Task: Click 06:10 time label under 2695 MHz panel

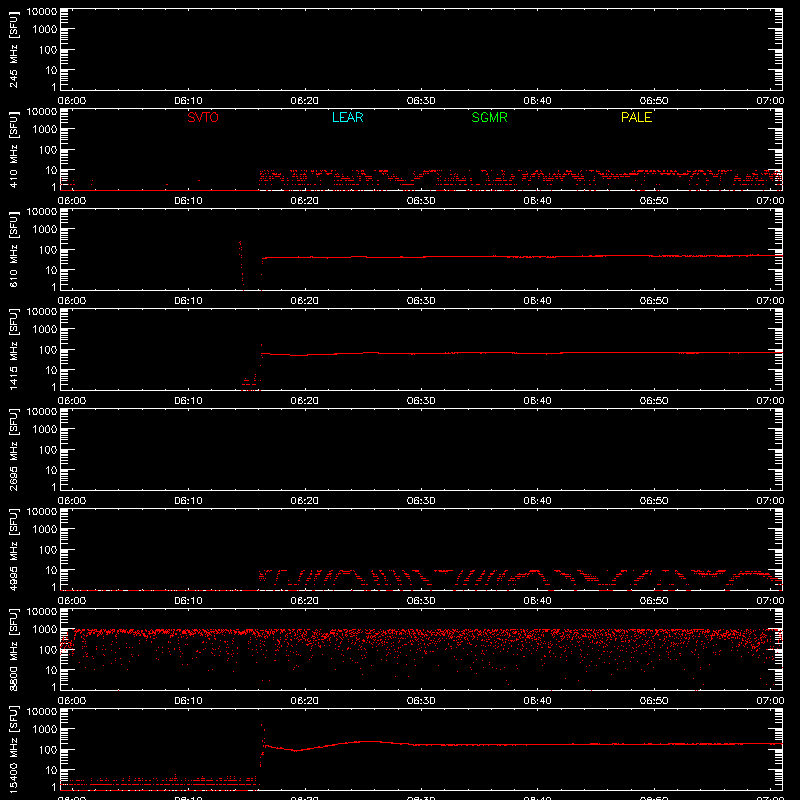Action: point(188,501)
